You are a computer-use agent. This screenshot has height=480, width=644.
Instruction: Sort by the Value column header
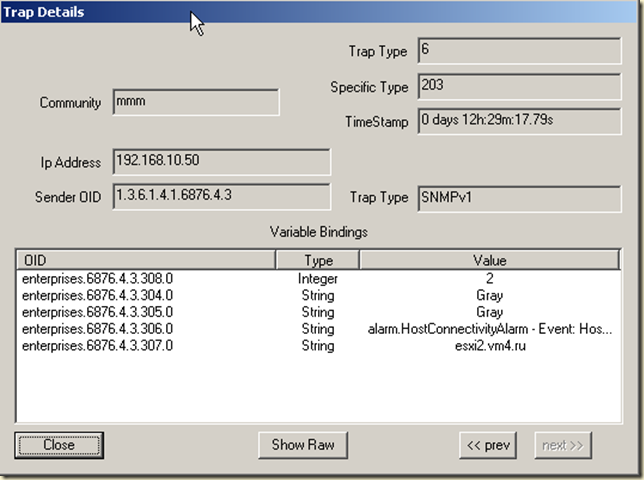(x=490, y=260)
